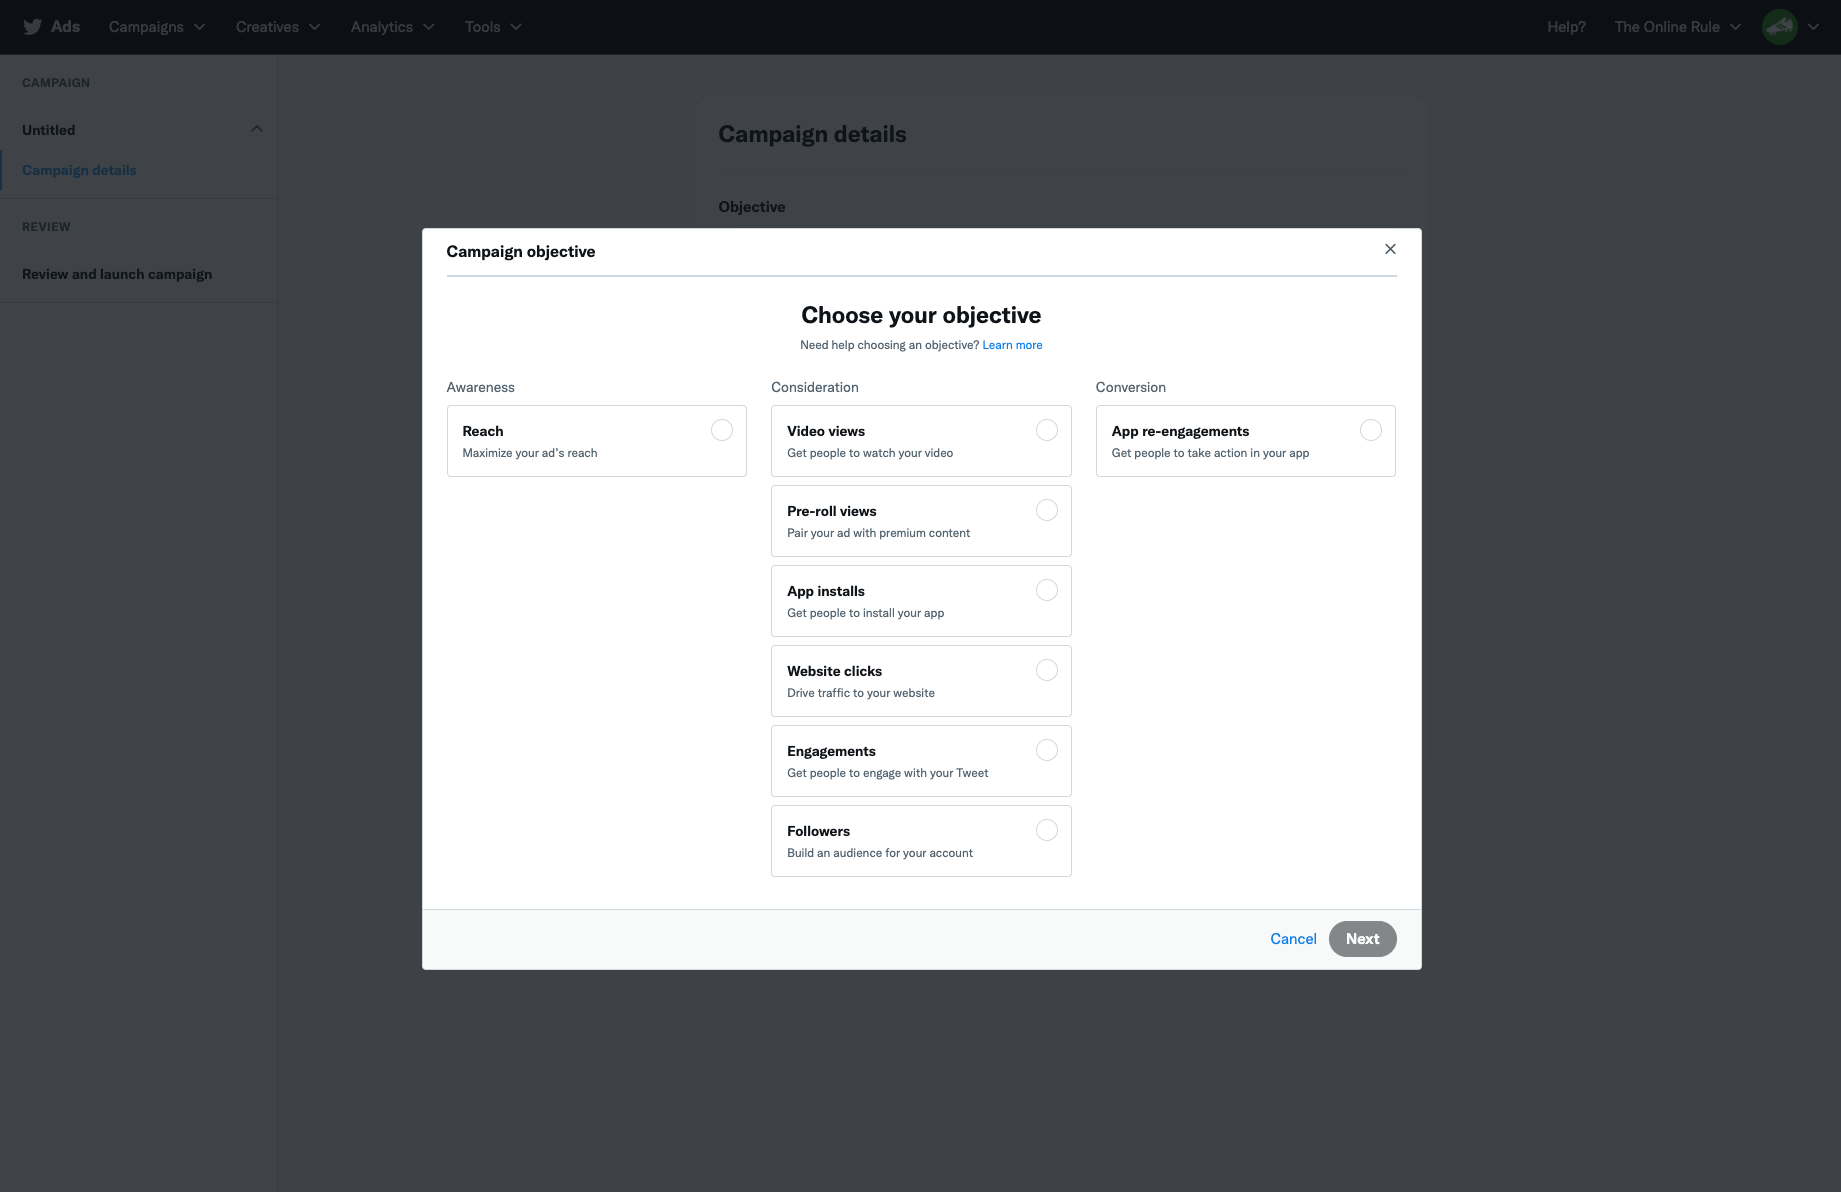Click the Conversion column heading
Viewport: 1841px width, 1192px height.
coord(1130,387)
